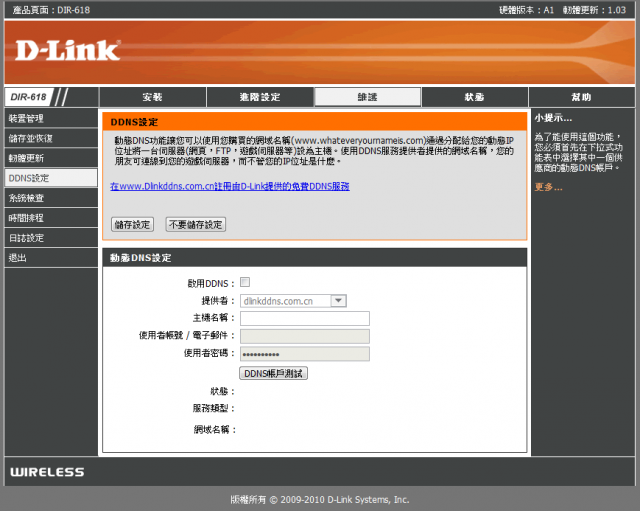640x511 pixels.
Task: Select 儲存並恢復 sidebar item
Action: [51, 138]
